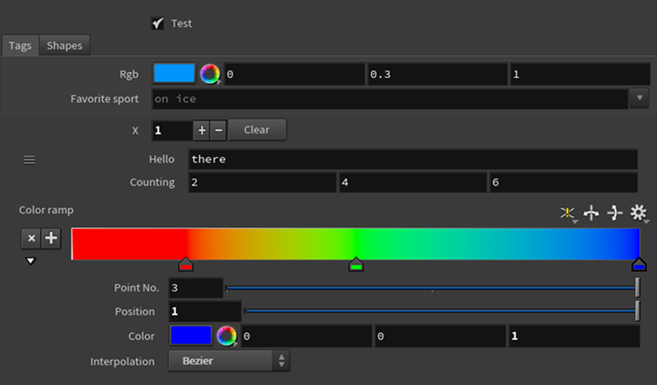The height and width of the screenshot is (385, 657).
Task: Select the blue ramp point marker
Action: pos(639,265)
